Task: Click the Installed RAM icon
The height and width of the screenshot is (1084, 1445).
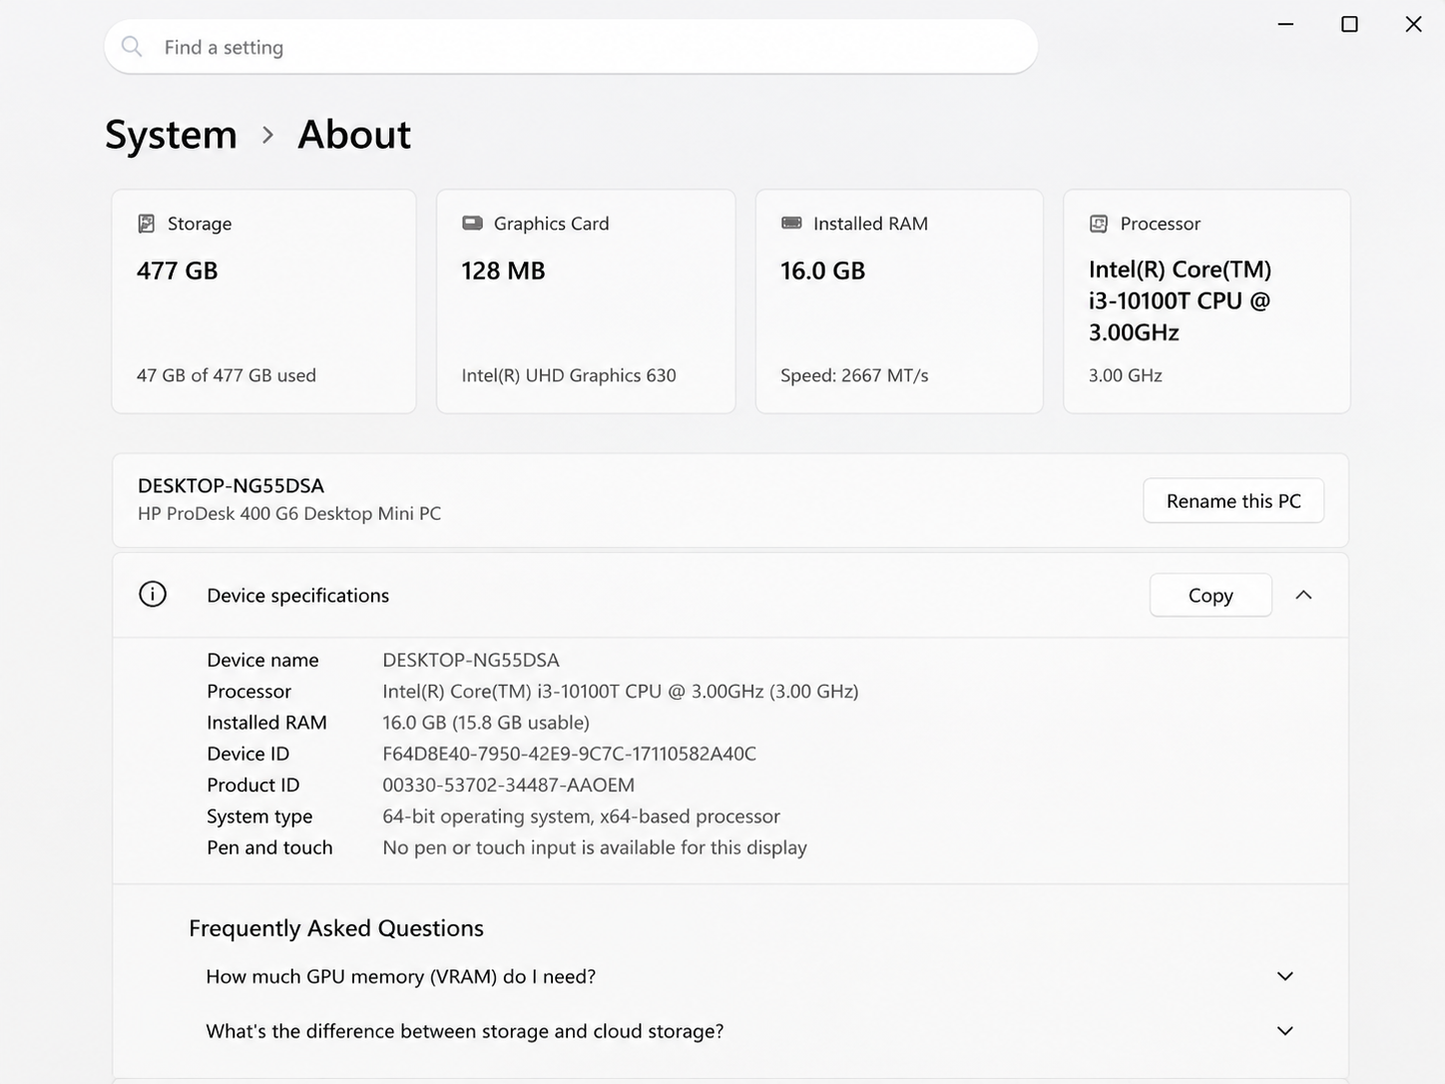Action: point(791,223)
